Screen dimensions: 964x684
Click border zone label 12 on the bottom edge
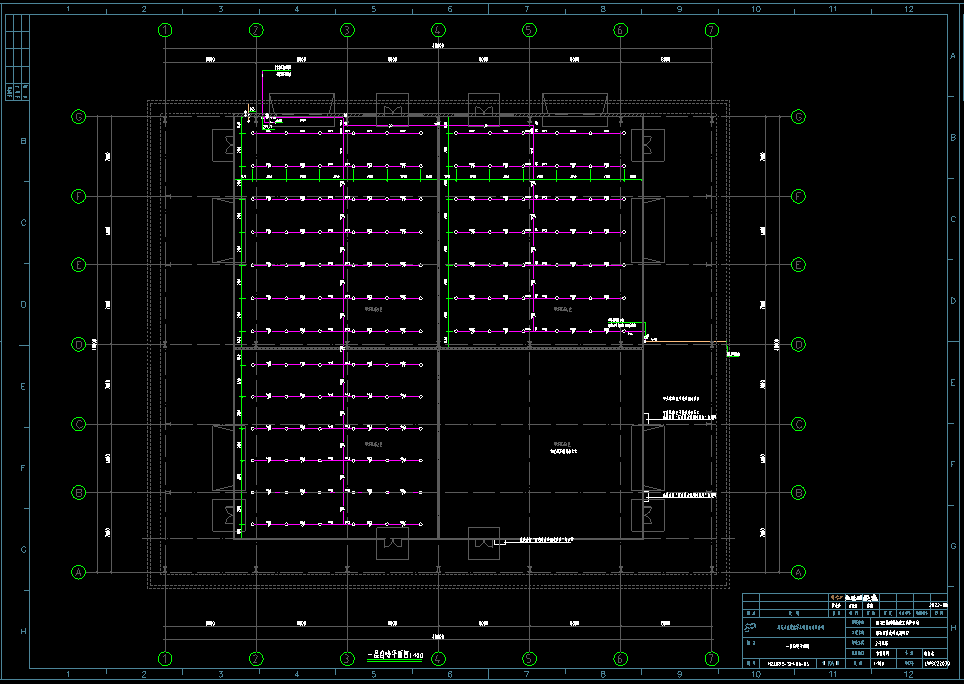click(x=908, y=676)
